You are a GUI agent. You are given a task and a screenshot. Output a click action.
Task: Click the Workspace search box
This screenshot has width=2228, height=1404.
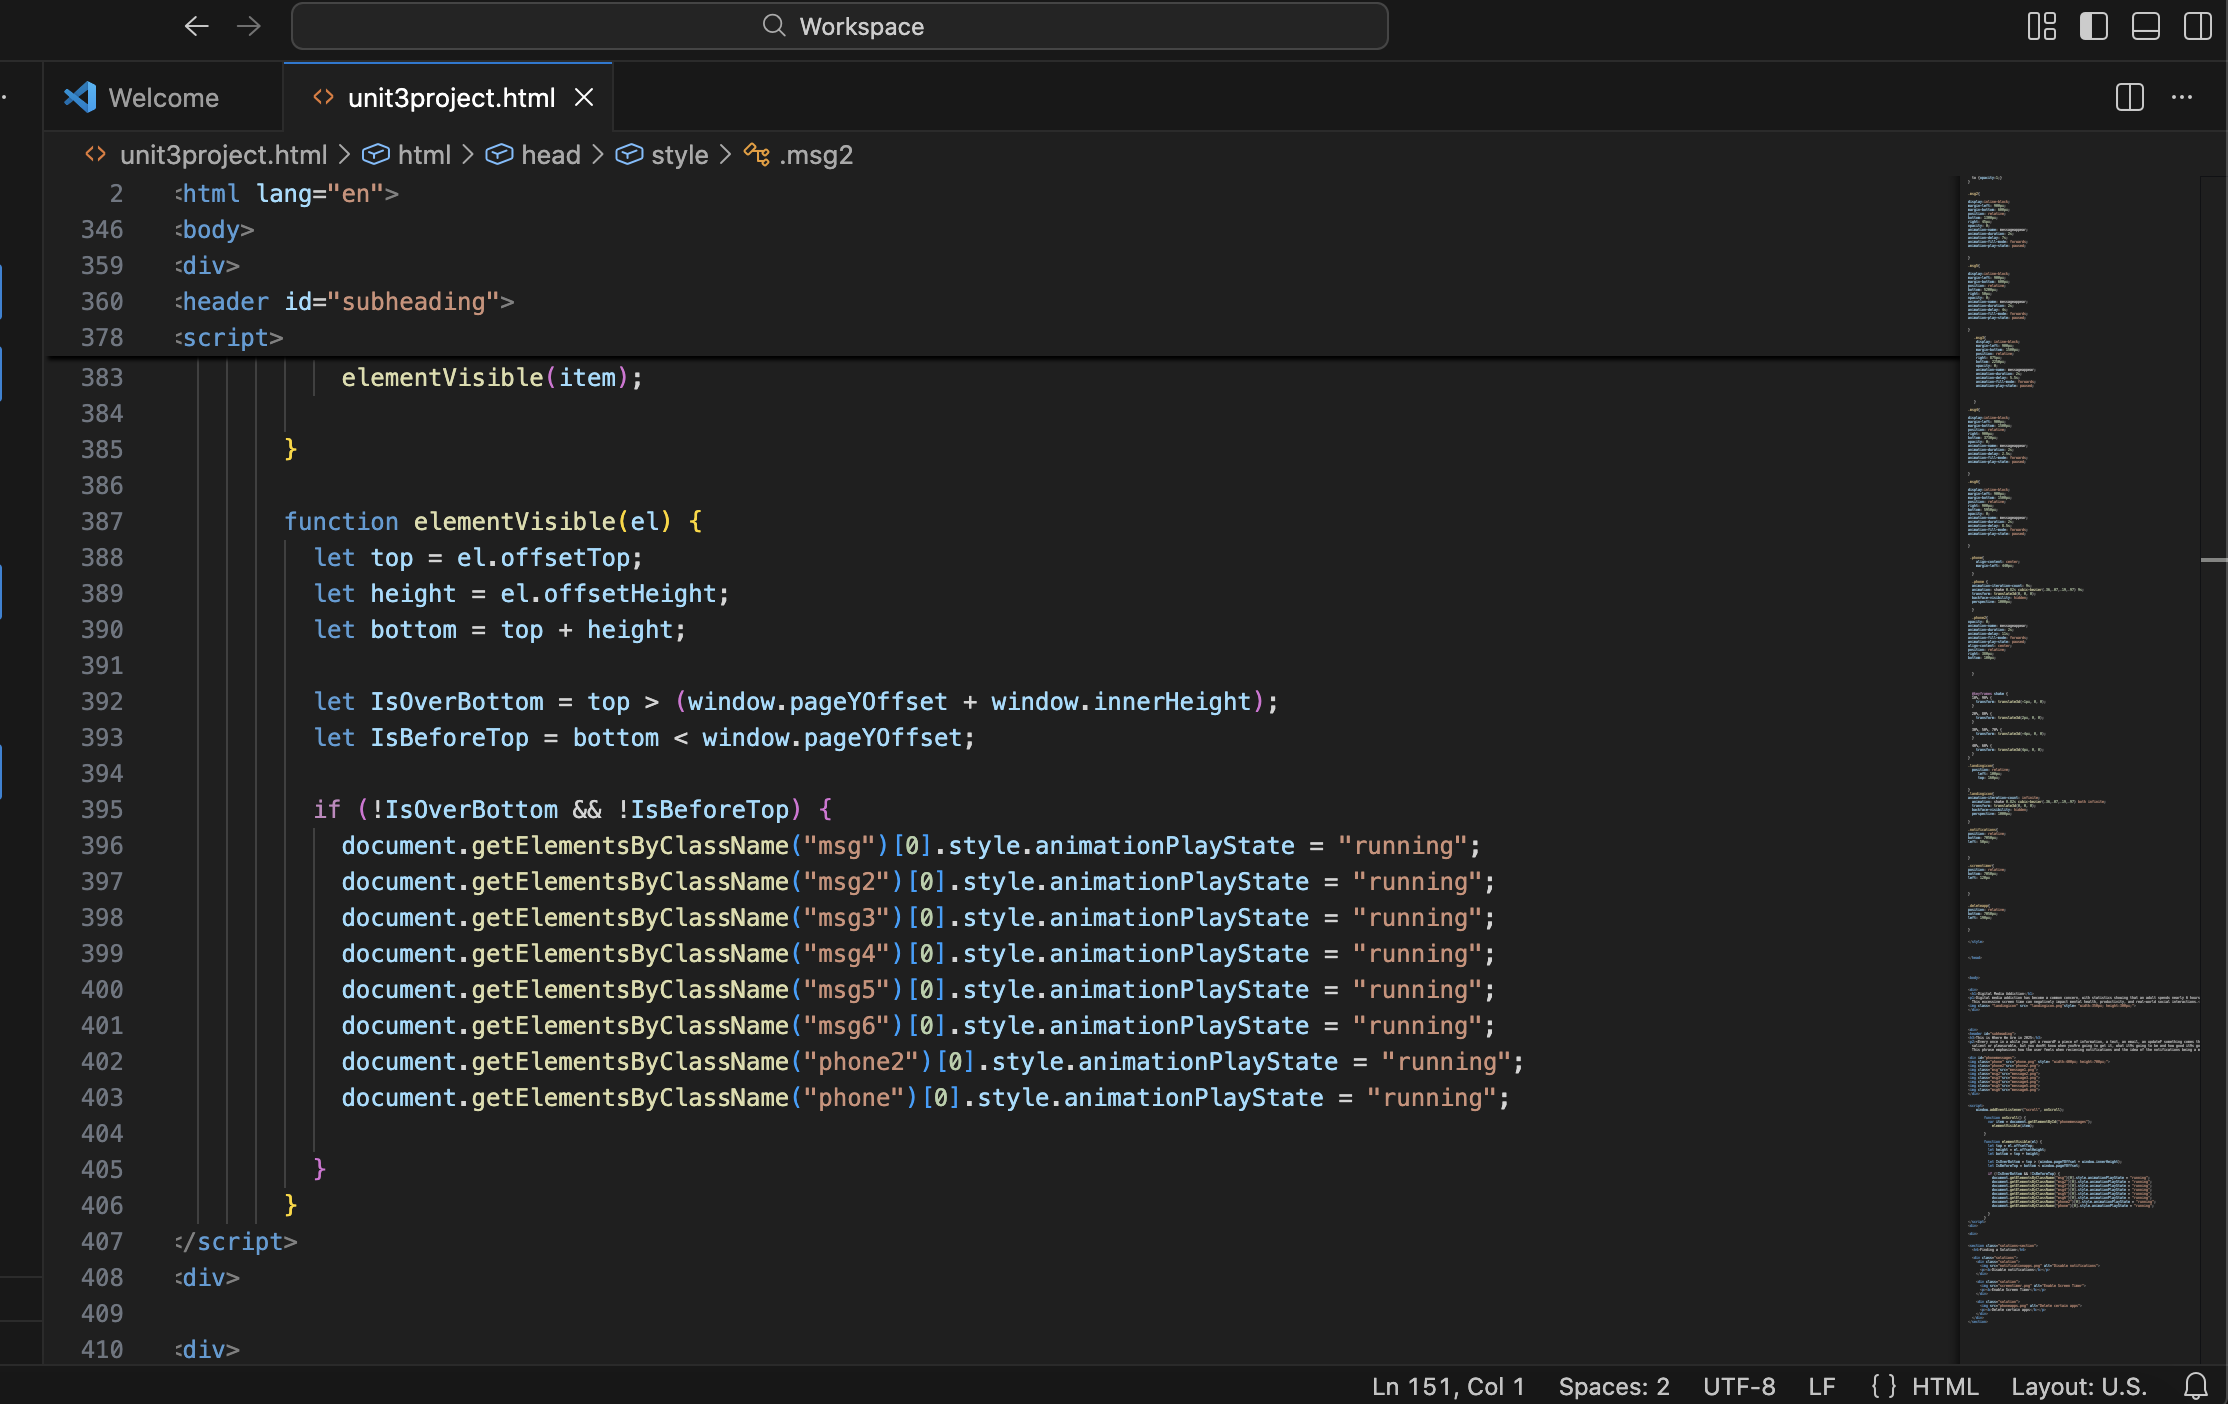click(840, 26)
